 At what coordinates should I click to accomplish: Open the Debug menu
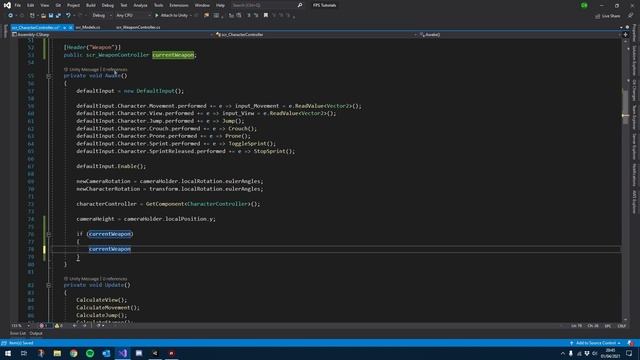click(108, 5)
